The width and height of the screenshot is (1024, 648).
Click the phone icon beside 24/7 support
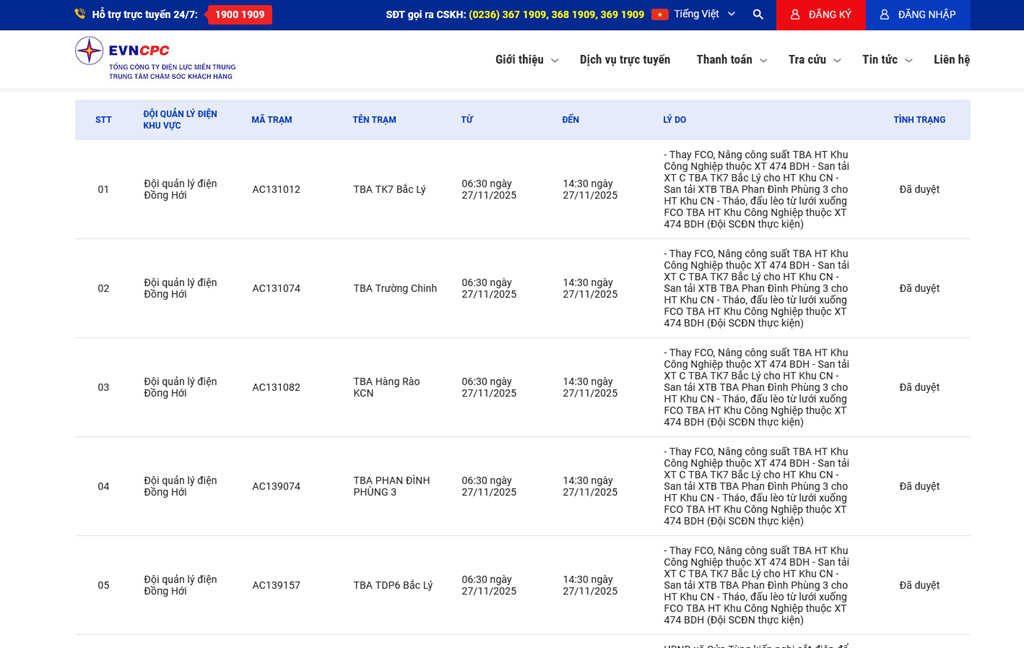[x=80, y=14]
